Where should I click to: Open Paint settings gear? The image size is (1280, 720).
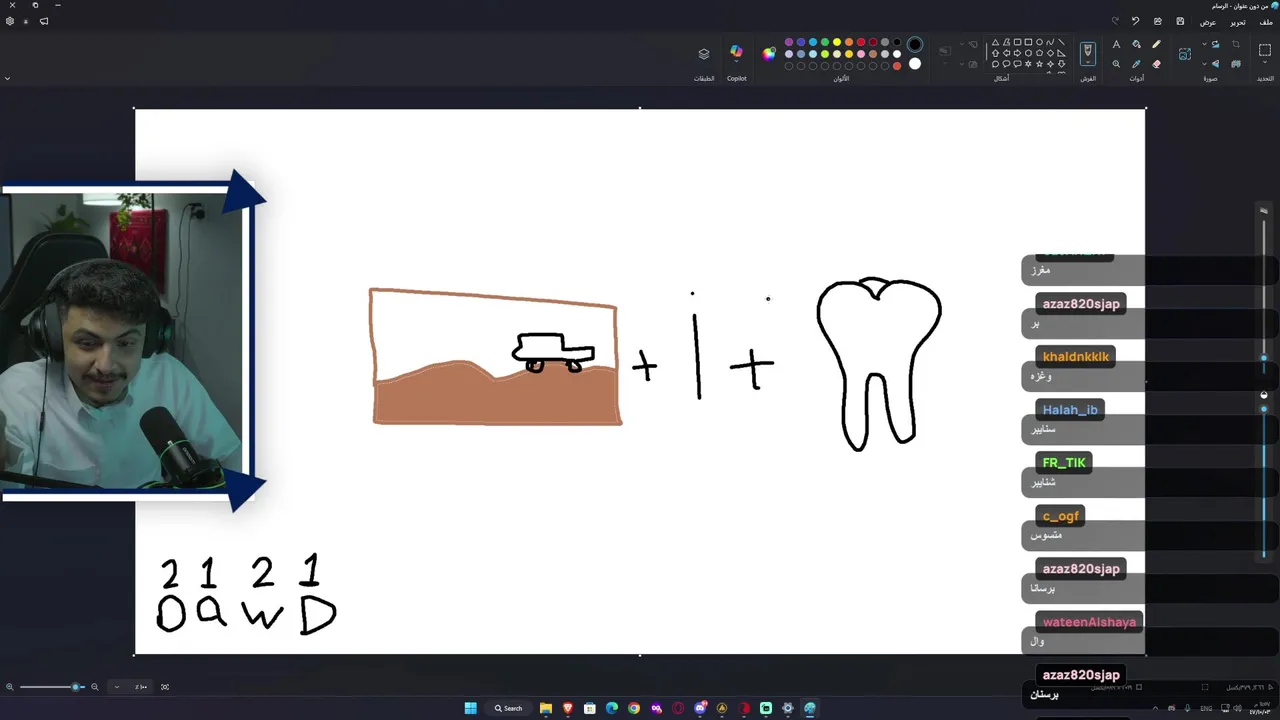coord(10,21)
